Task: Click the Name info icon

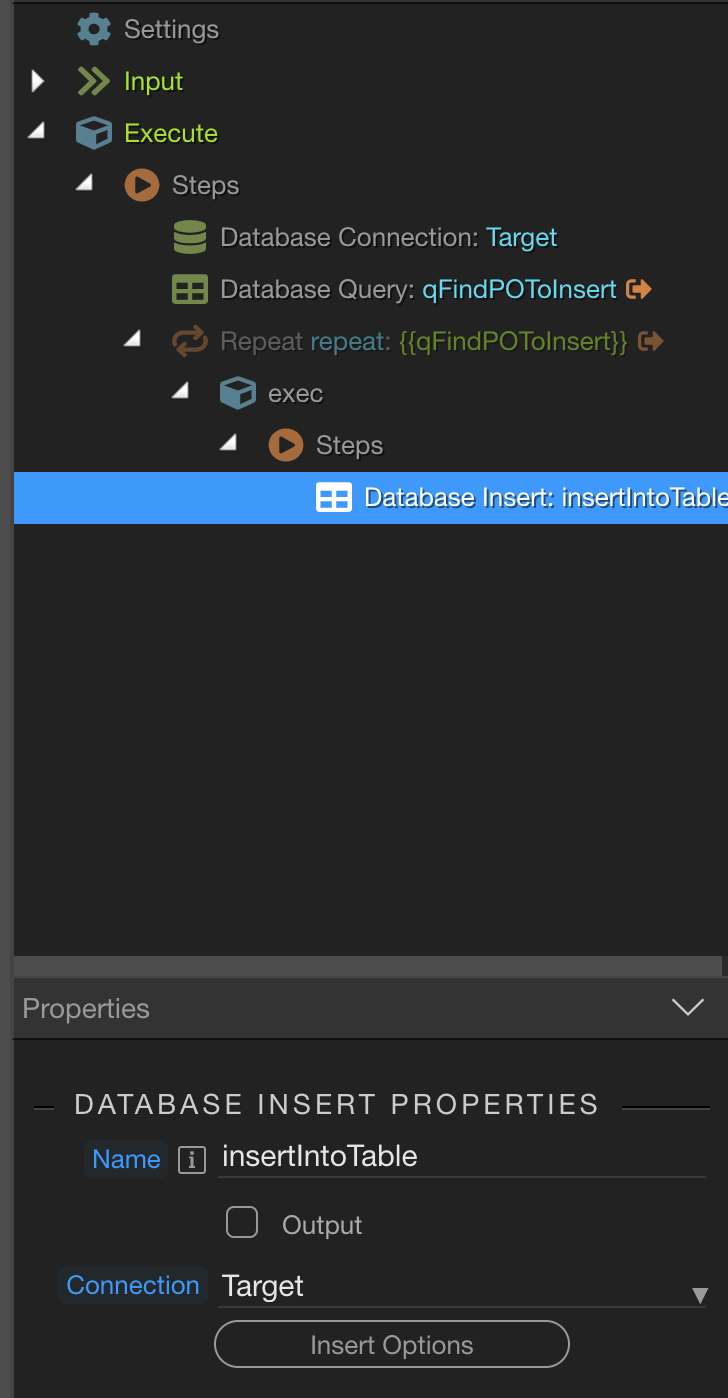Action: (192, 1160)
